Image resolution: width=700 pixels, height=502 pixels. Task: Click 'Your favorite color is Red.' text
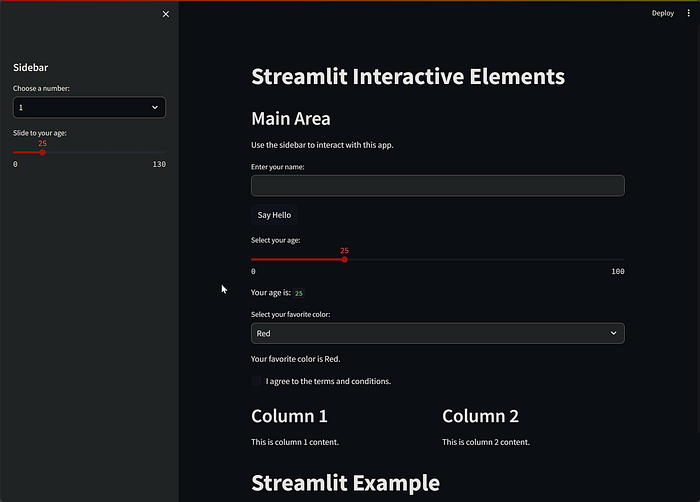296,359
